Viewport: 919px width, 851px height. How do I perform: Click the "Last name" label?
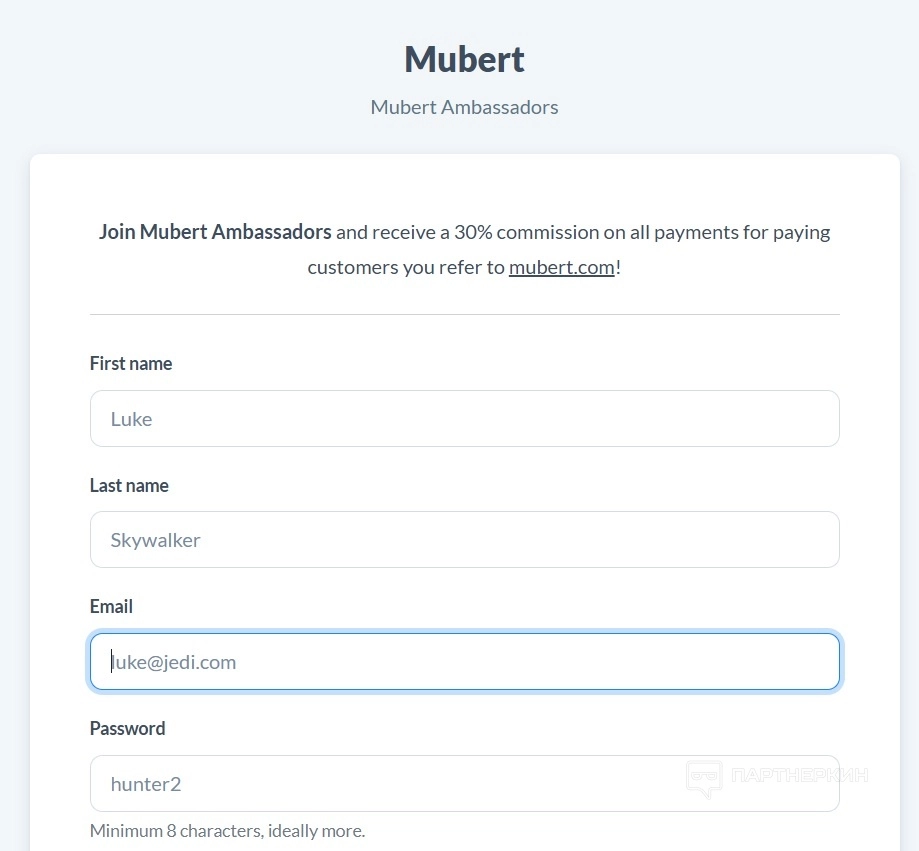129,486
